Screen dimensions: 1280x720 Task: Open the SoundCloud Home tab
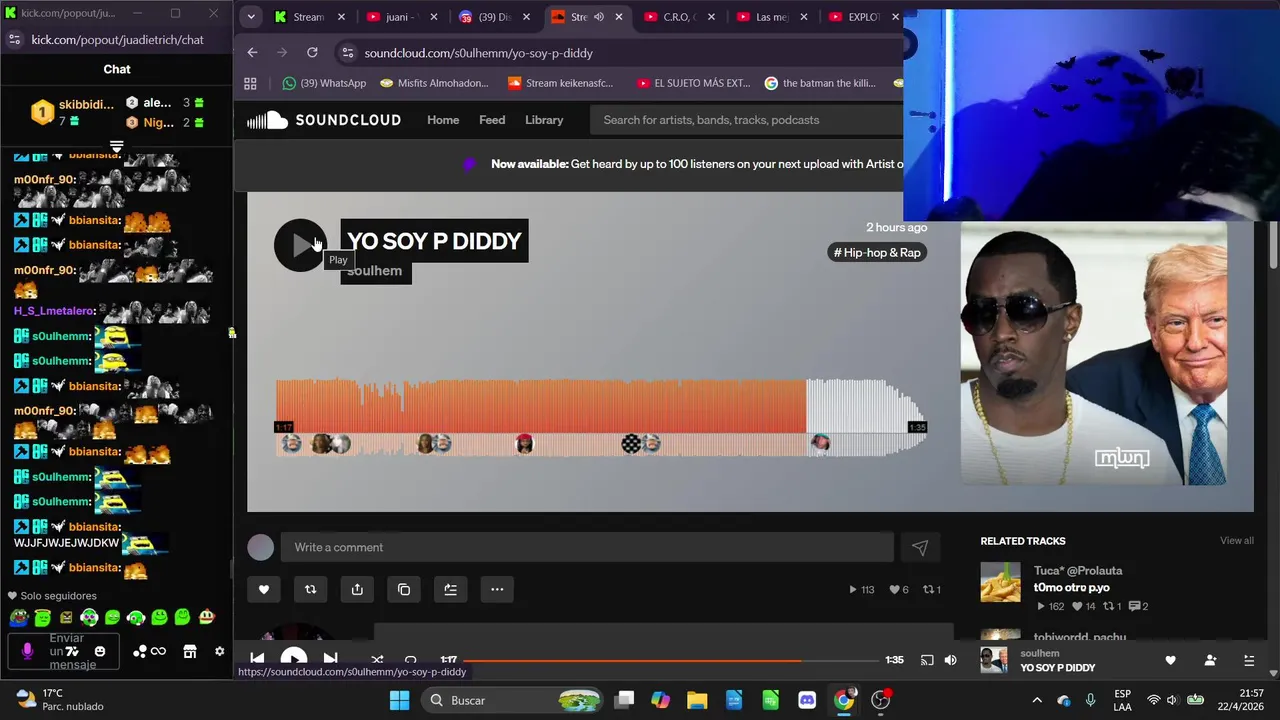[443, 120]
